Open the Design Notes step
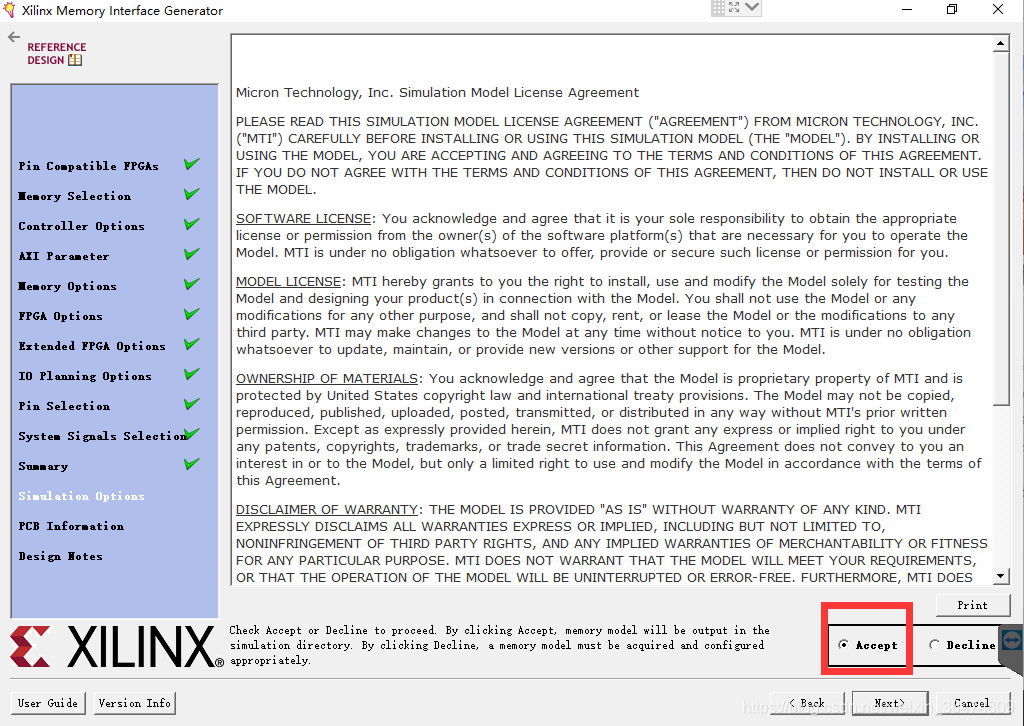The width and height of the screenshot is (1024, 726). (61, 556)
